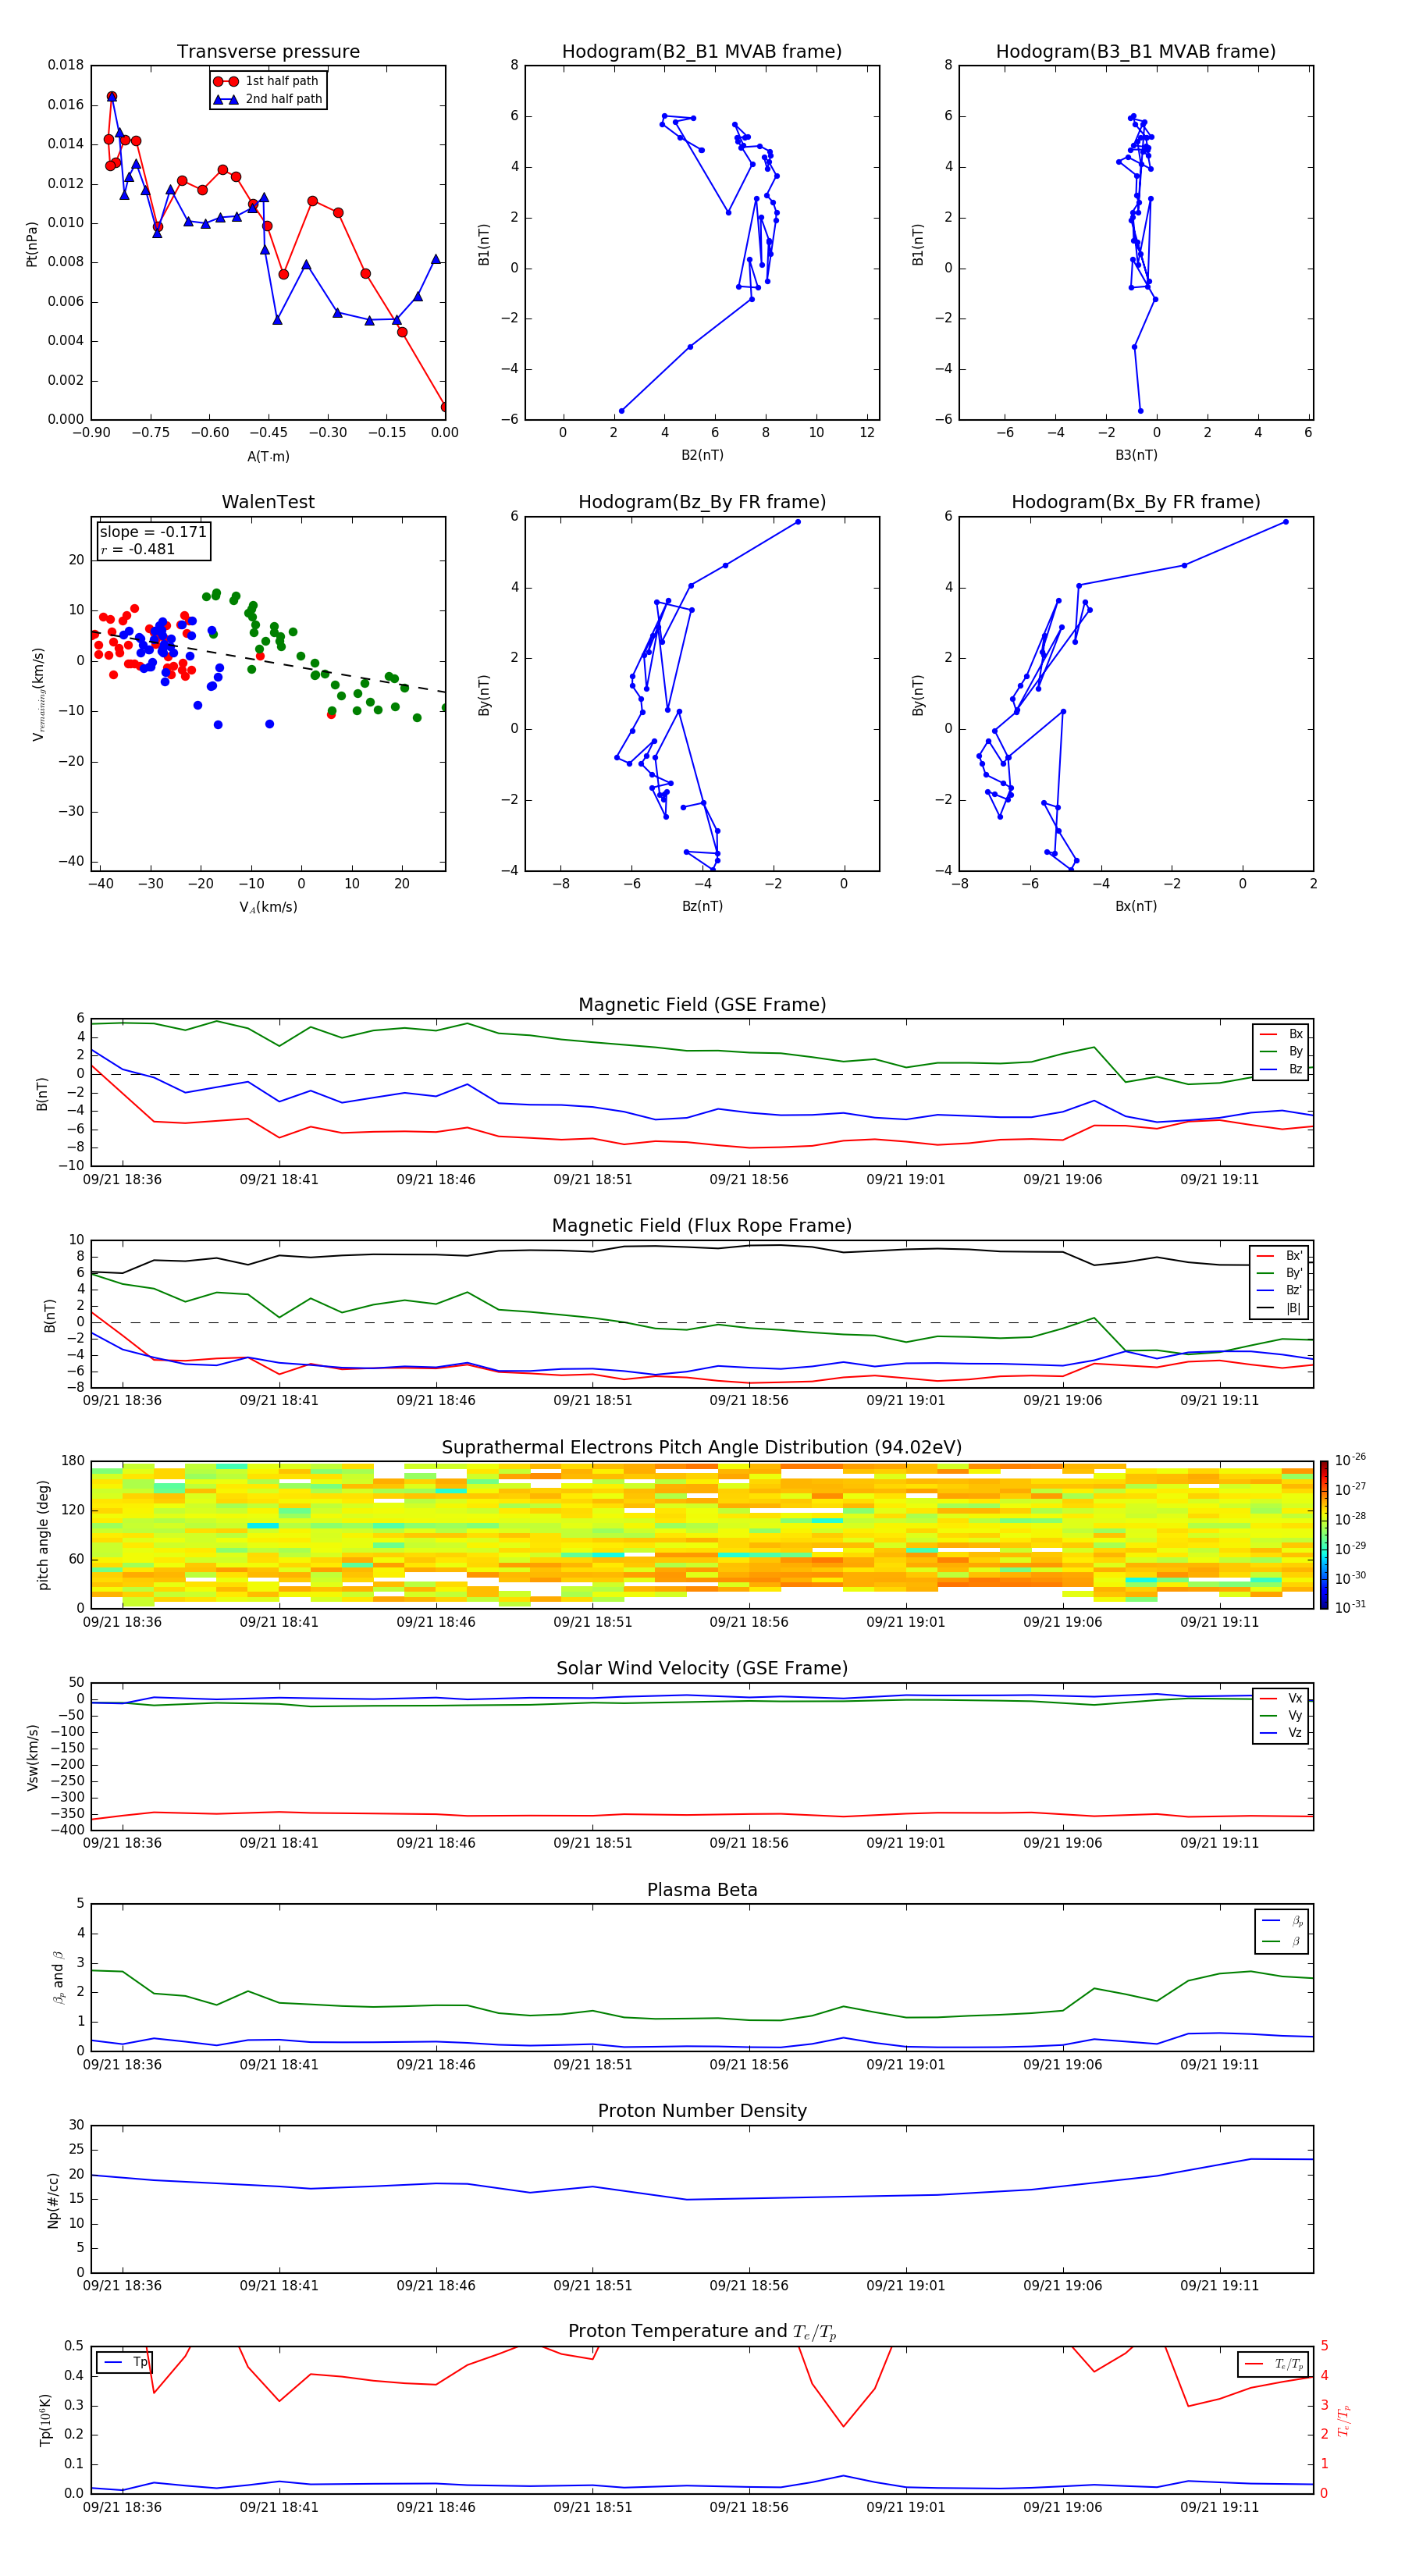This screenshot has height=2576, width=1405.
Task: Click the 'Tp' legend in the temperature panel
Action: (124, 2363)
